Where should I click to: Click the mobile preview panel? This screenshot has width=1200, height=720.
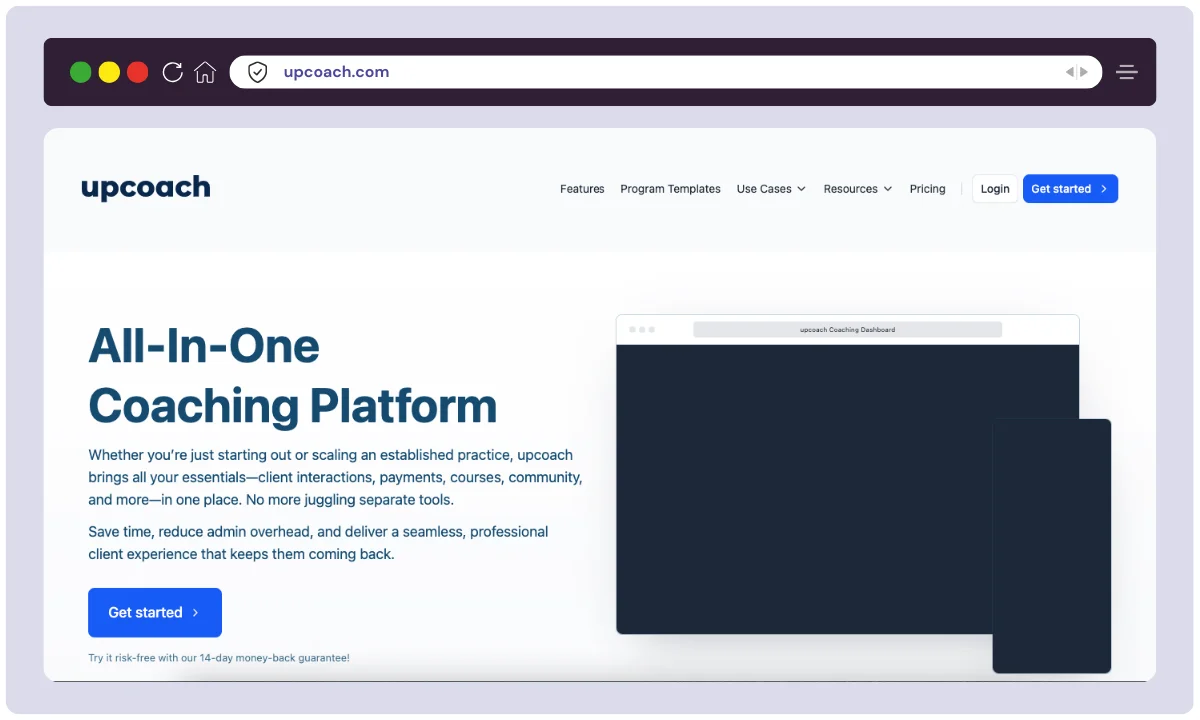click(1052, 546)
